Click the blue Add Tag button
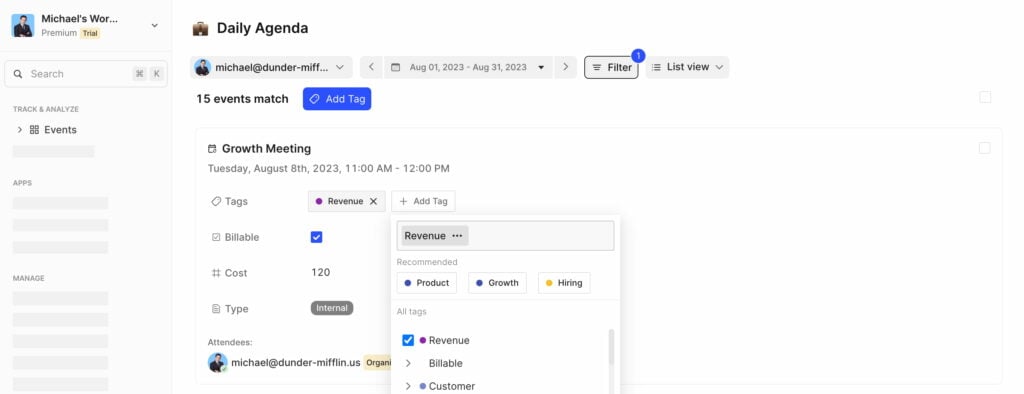Viewport: 1024px width, 394px height. tap(337, 99)
